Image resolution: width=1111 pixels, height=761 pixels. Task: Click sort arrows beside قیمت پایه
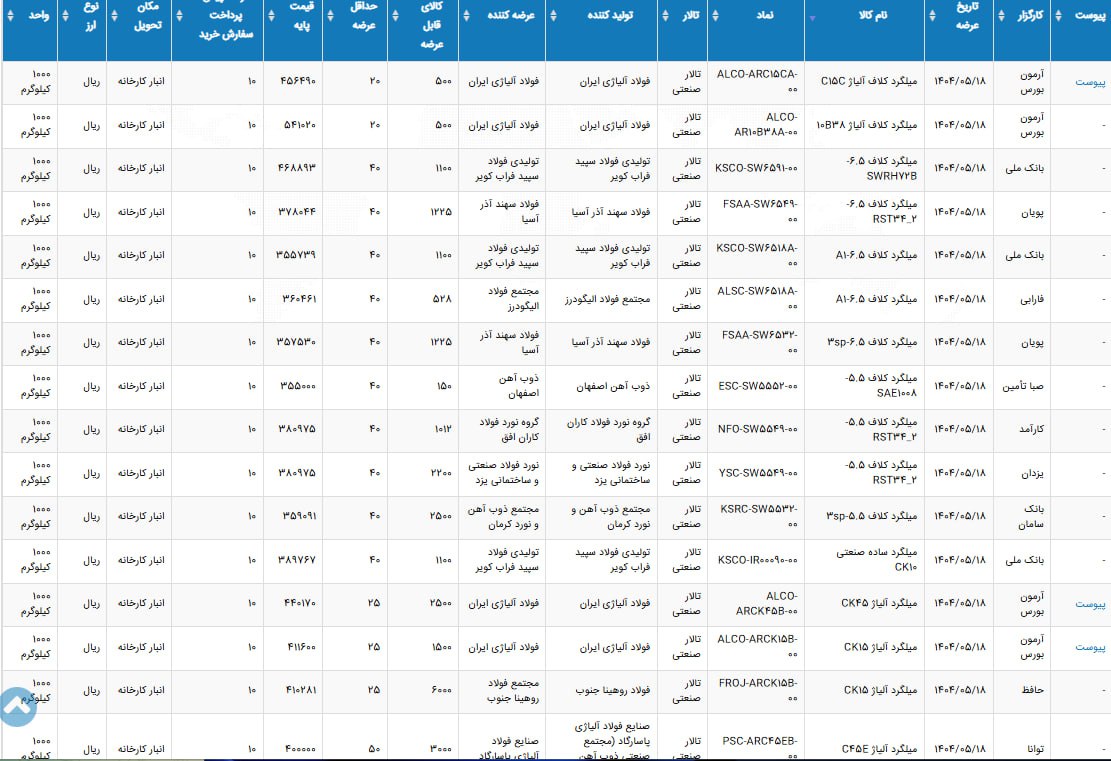coord(271,16)
